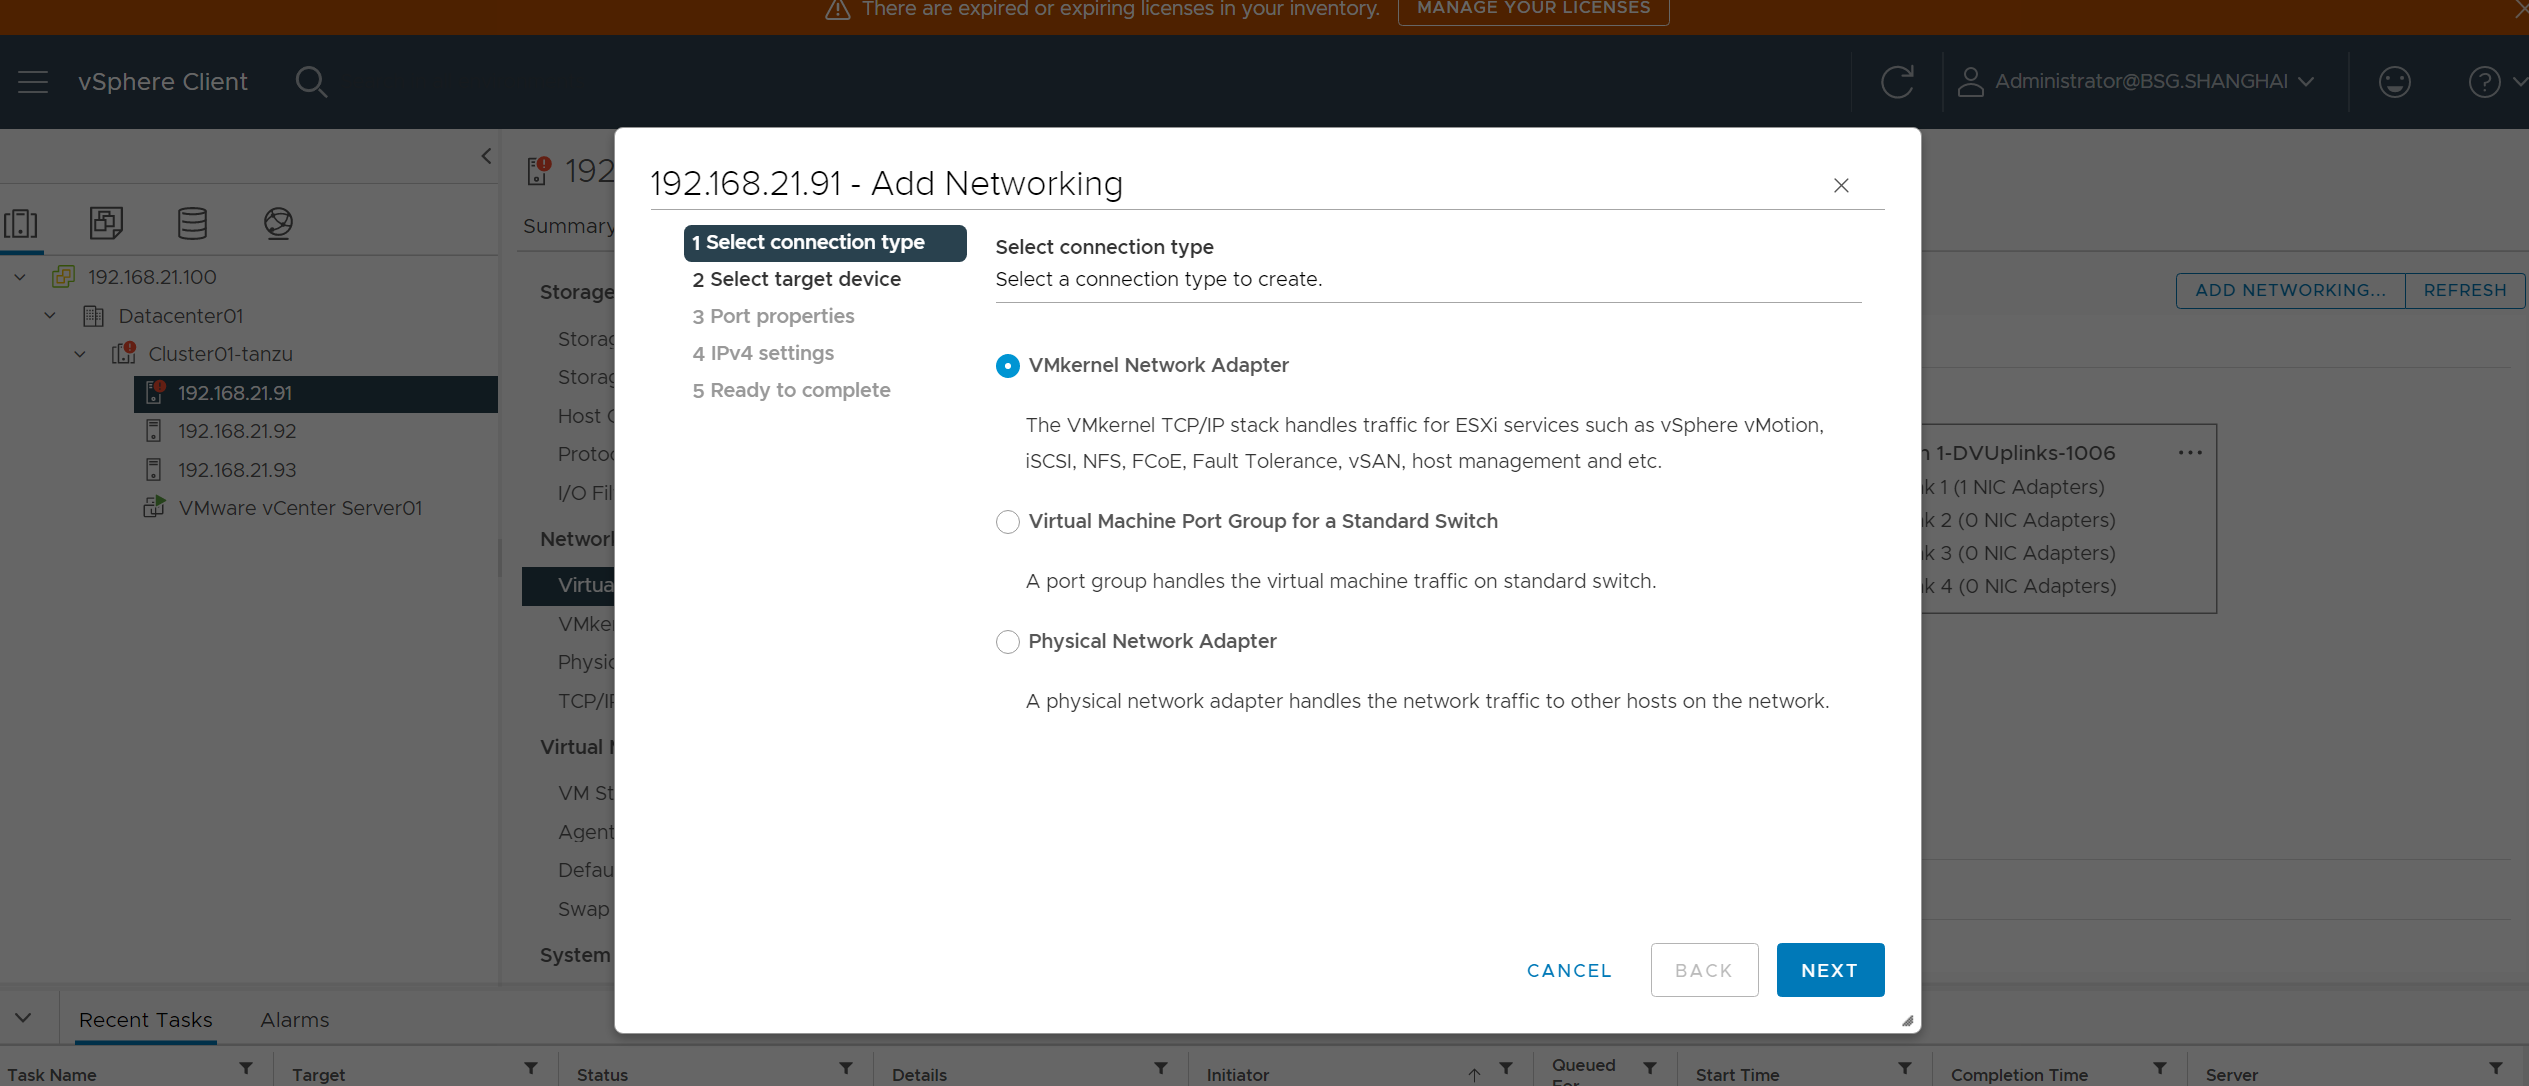This screenshot has height=1086, width=2529.
Task: Click CANCEL in Add Networking dialog
Action: click(1568, 970)
